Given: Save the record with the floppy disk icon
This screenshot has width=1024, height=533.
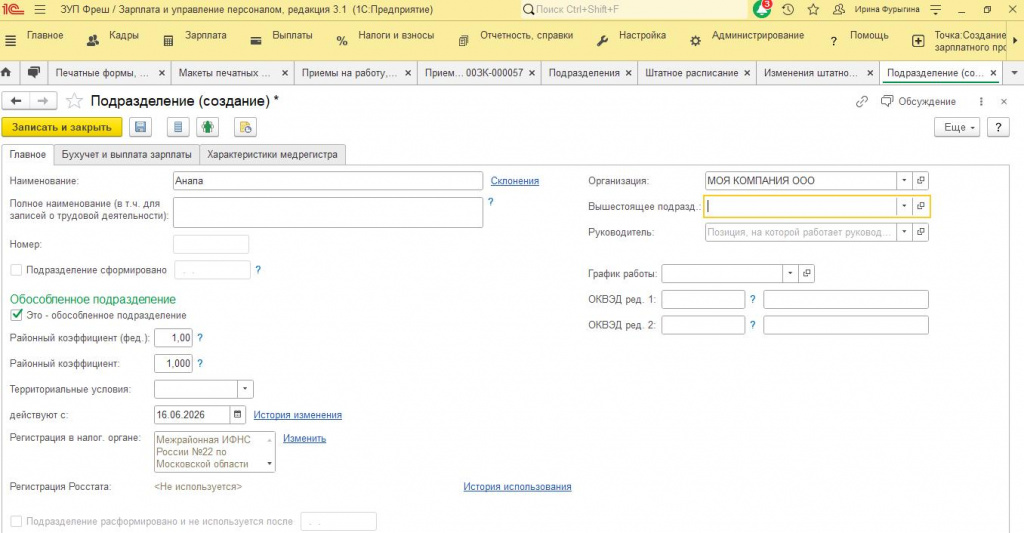Looking at the screenshot, I should coord(140,127).
